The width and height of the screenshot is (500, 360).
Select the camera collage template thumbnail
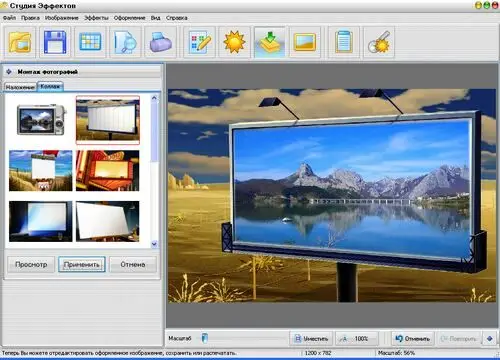tap(41, 120)
